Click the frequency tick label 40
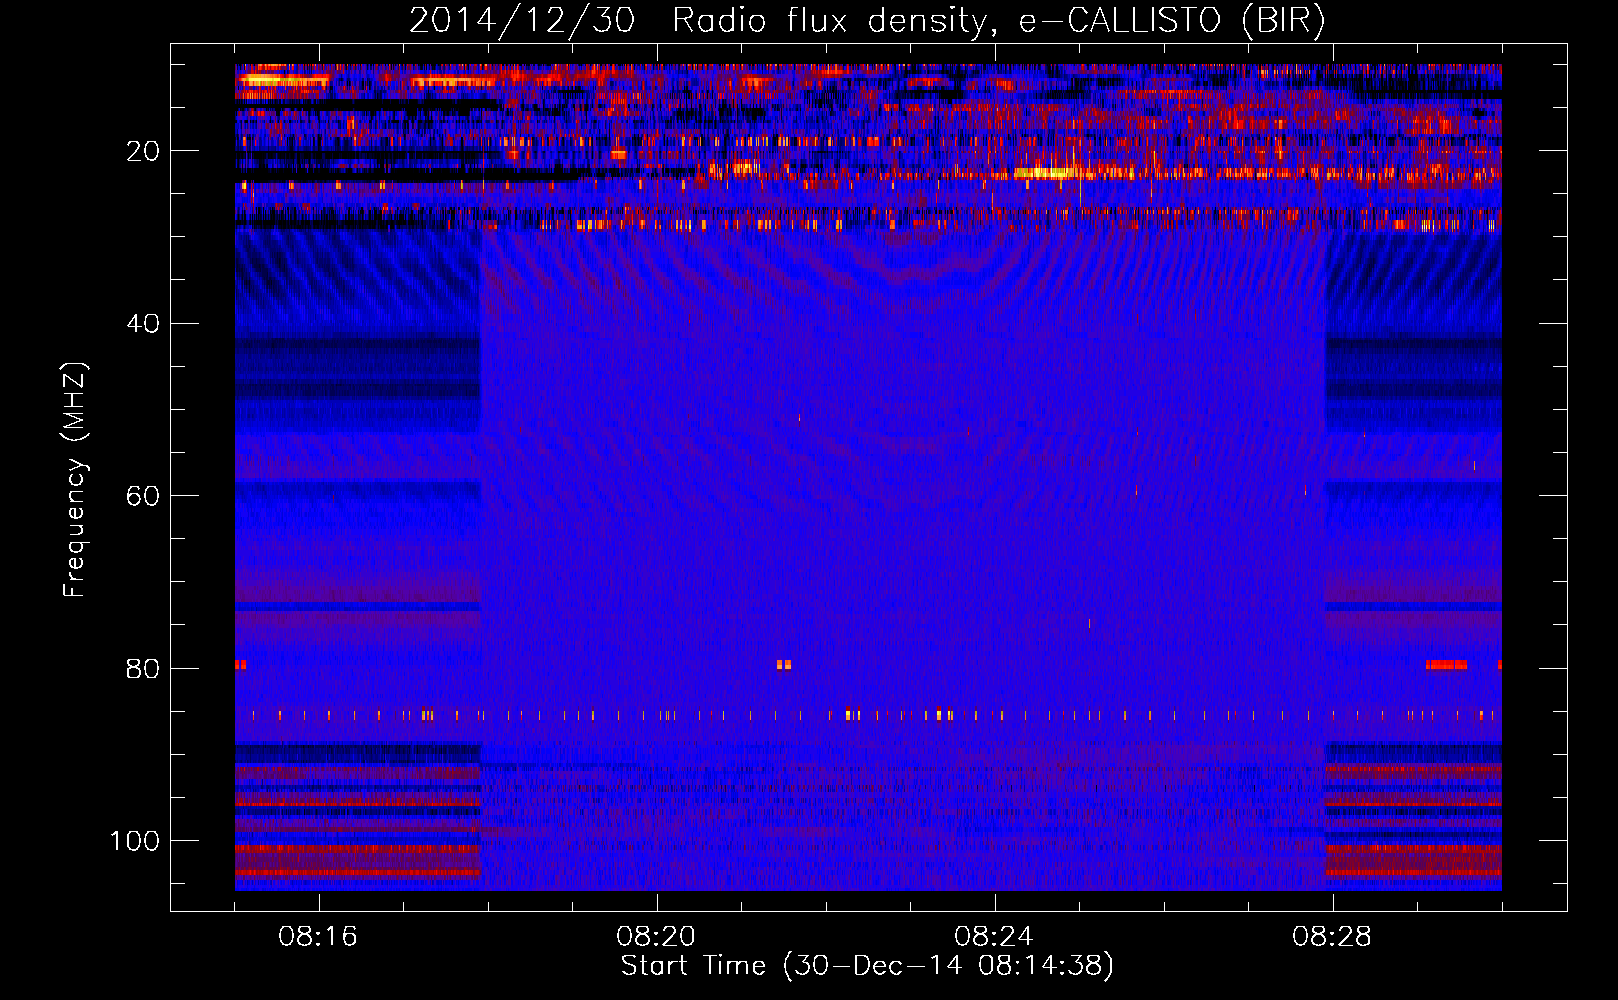 pos(144,324)
